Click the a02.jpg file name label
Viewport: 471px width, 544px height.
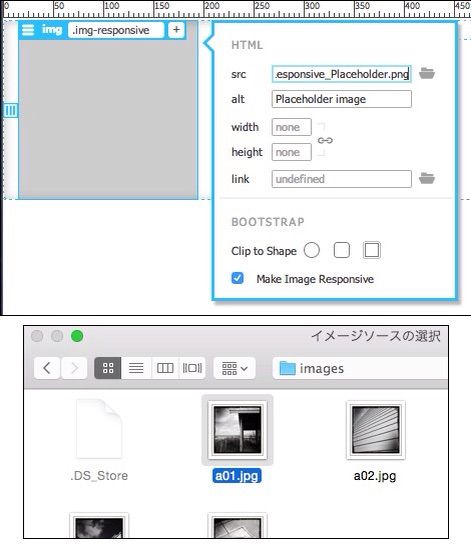pos(375,476)
